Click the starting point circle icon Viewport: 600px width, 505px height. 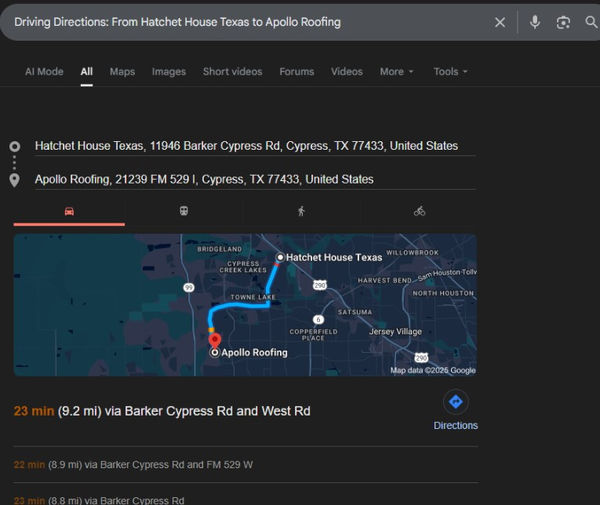click(x=15, y=146)
